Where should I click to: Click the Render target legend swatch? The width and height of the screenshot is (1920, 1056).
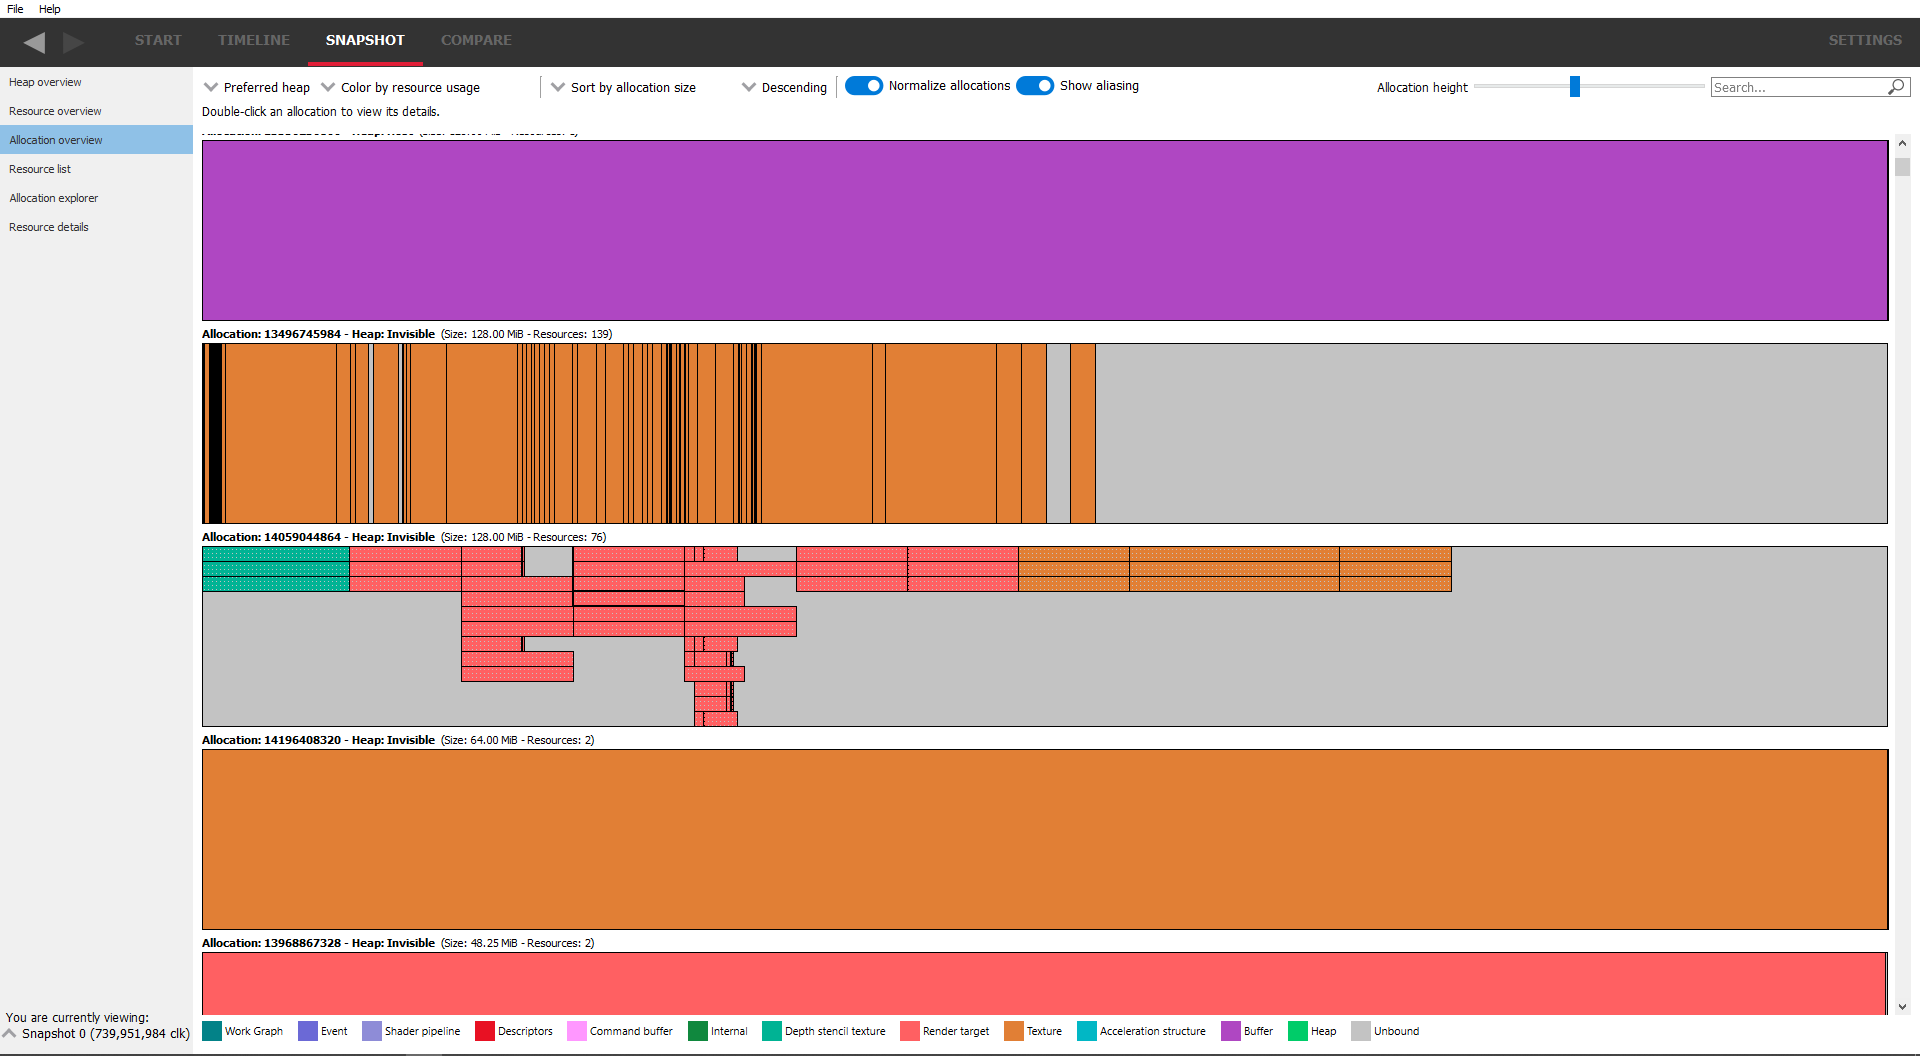pyautogui.click(x=909, y=1031)
